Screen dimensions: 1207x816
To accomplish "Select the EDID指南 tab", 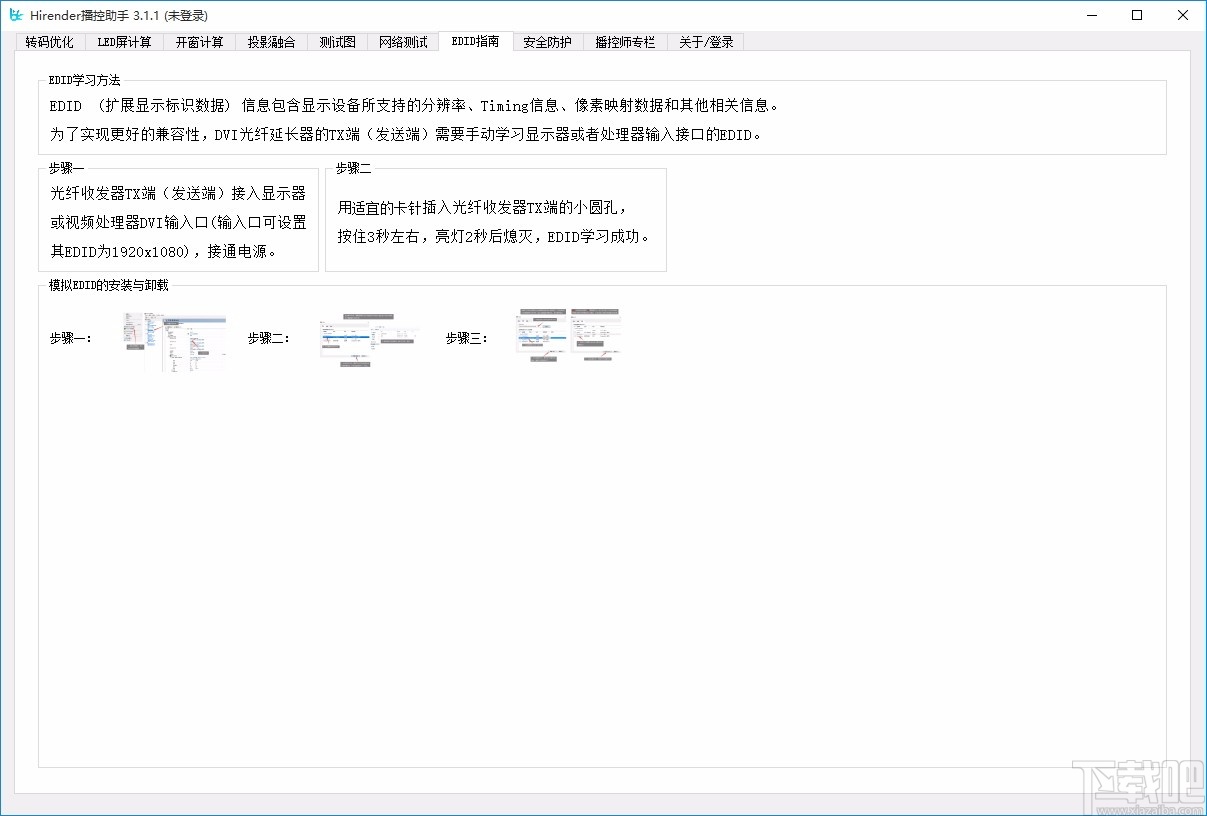I will pos(475,41).
